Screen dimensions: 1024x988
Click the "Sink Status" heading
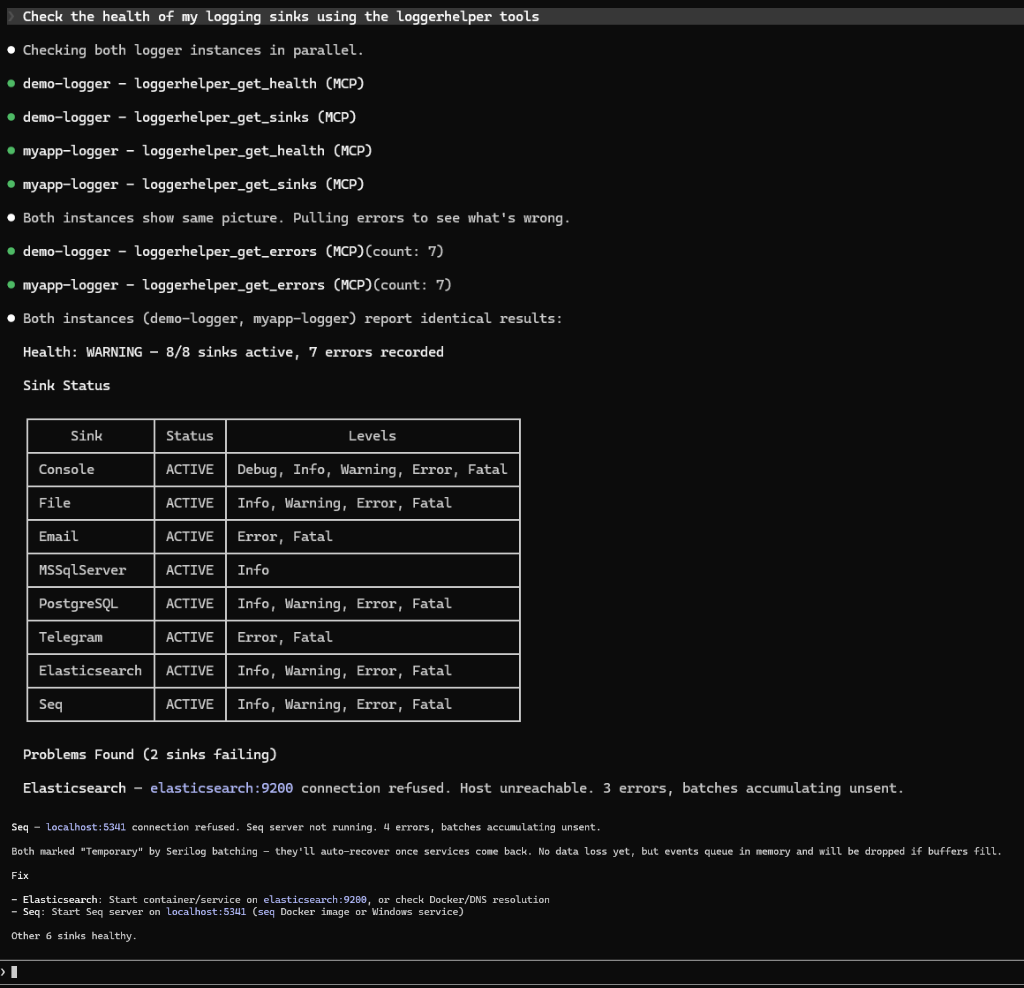[67, 386]
